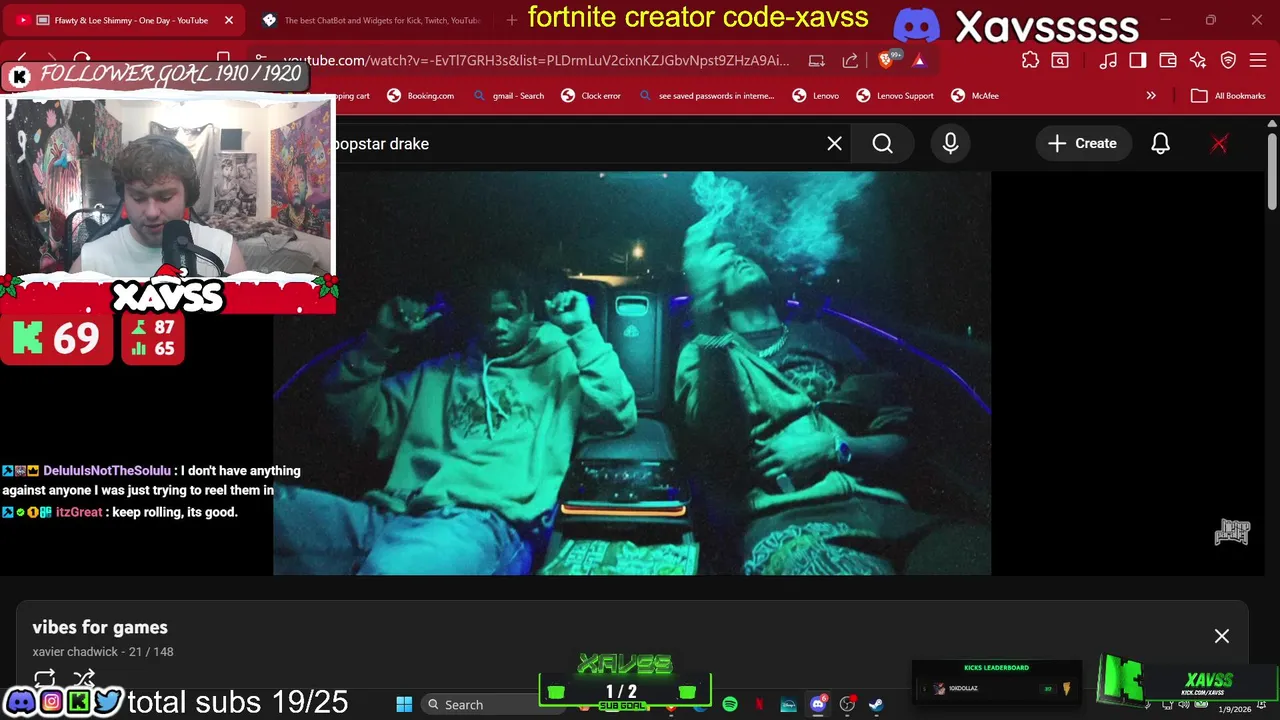Open YouTube notifications bell
Screen dimensions: 1280x720
coord(1160,144)
